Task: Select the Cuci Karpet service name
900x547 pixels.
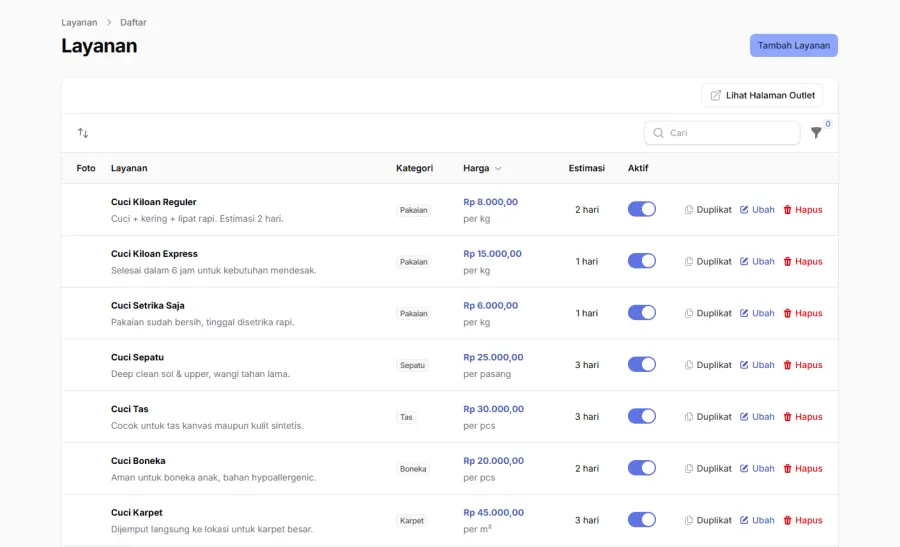Action: (x=137, y=513)
